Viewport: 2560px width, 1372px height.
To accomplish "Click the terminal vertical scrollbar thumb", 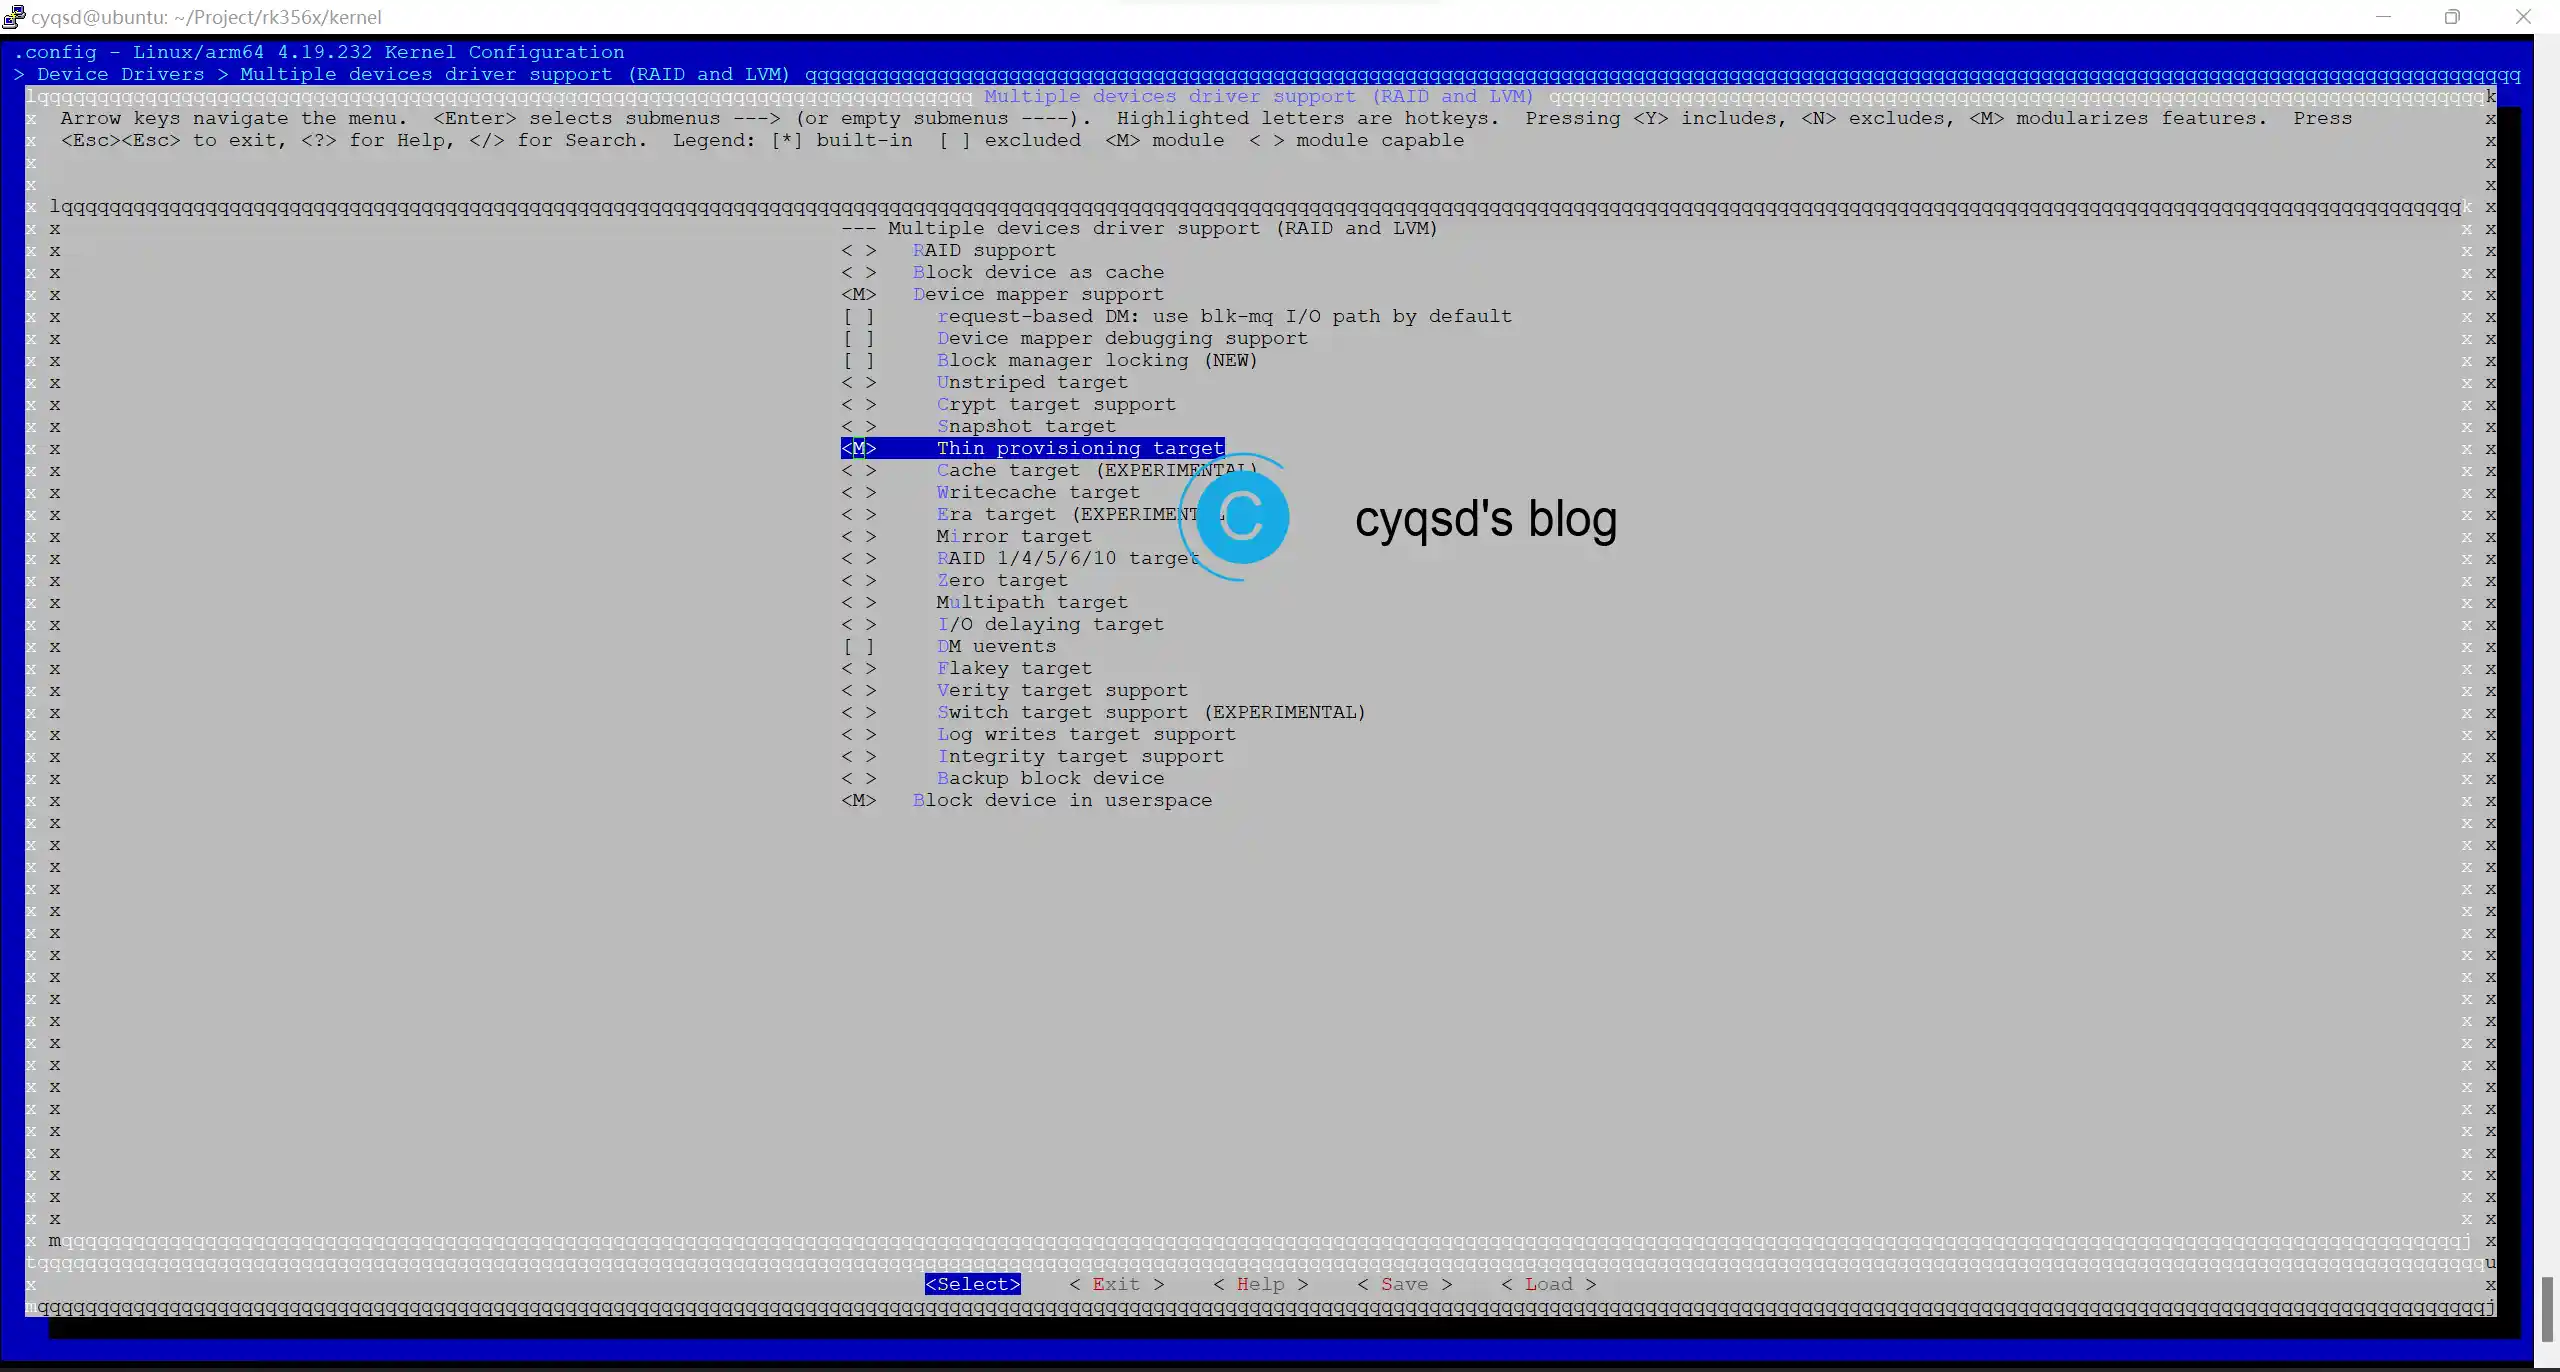I will click(x=2548, y=1308).
